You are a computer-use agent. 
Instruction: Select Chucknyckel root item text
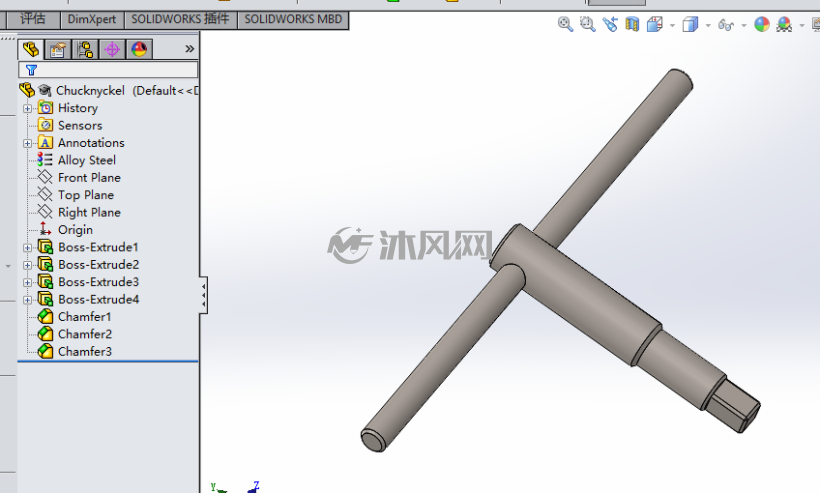[90, 90]
